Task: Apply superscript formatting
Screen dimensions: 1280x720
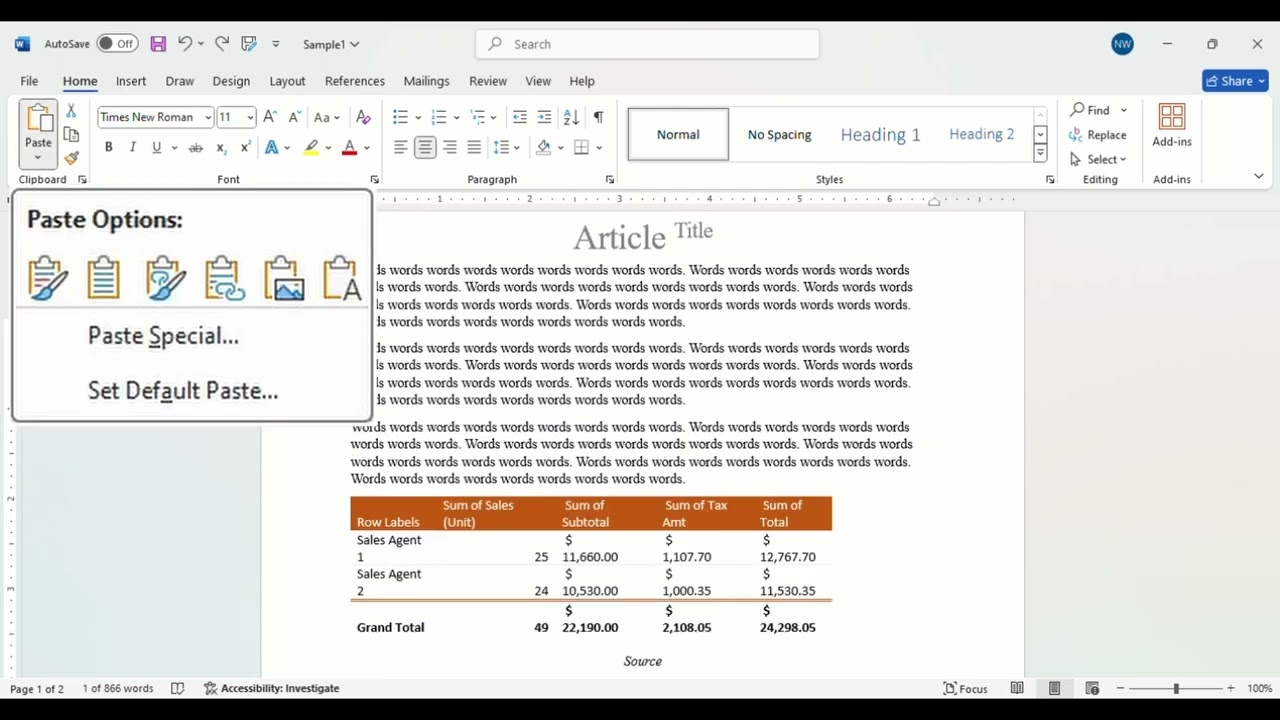Action: coord(245,148)
